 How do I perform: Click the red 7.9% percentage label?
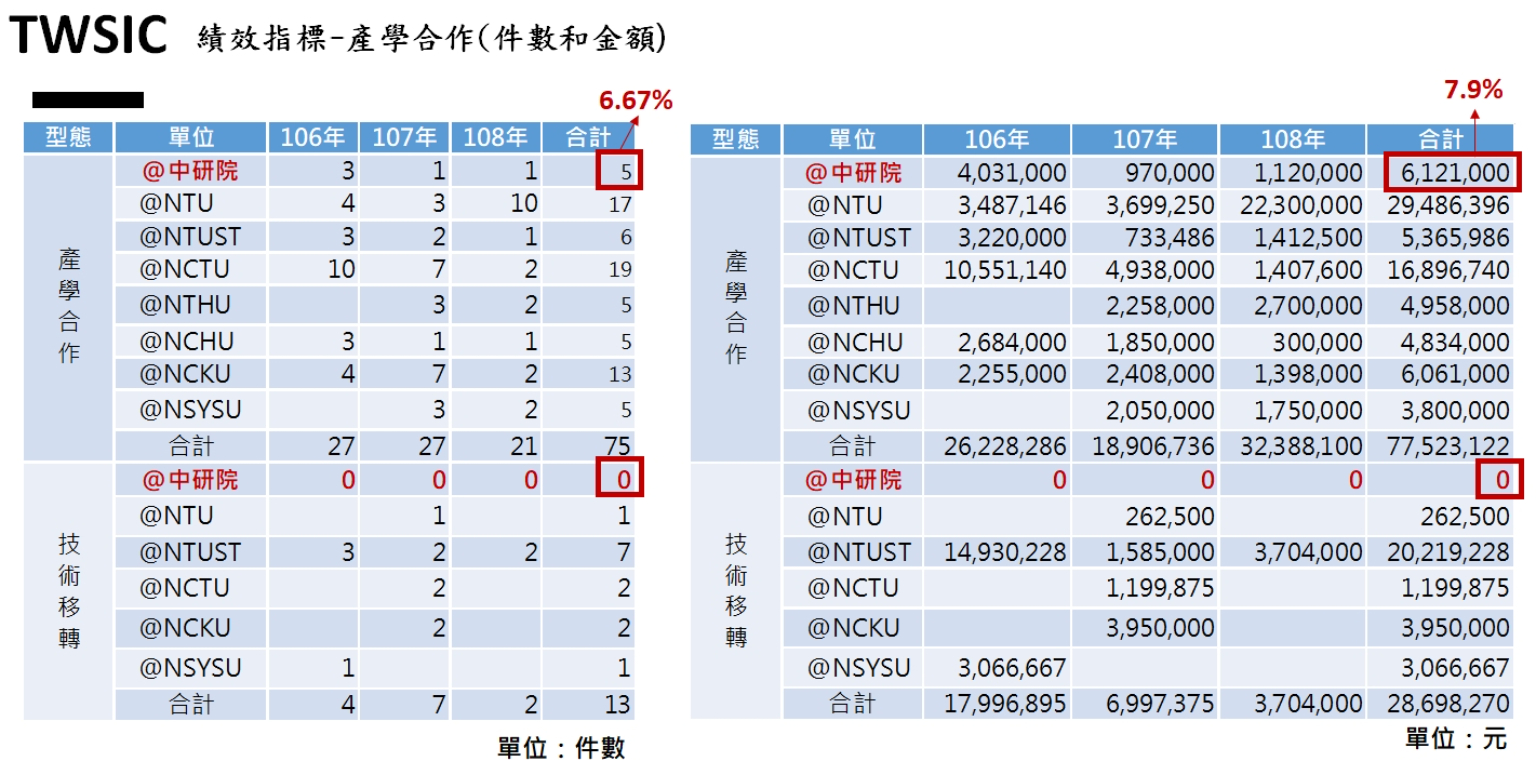pos(1473,90)
